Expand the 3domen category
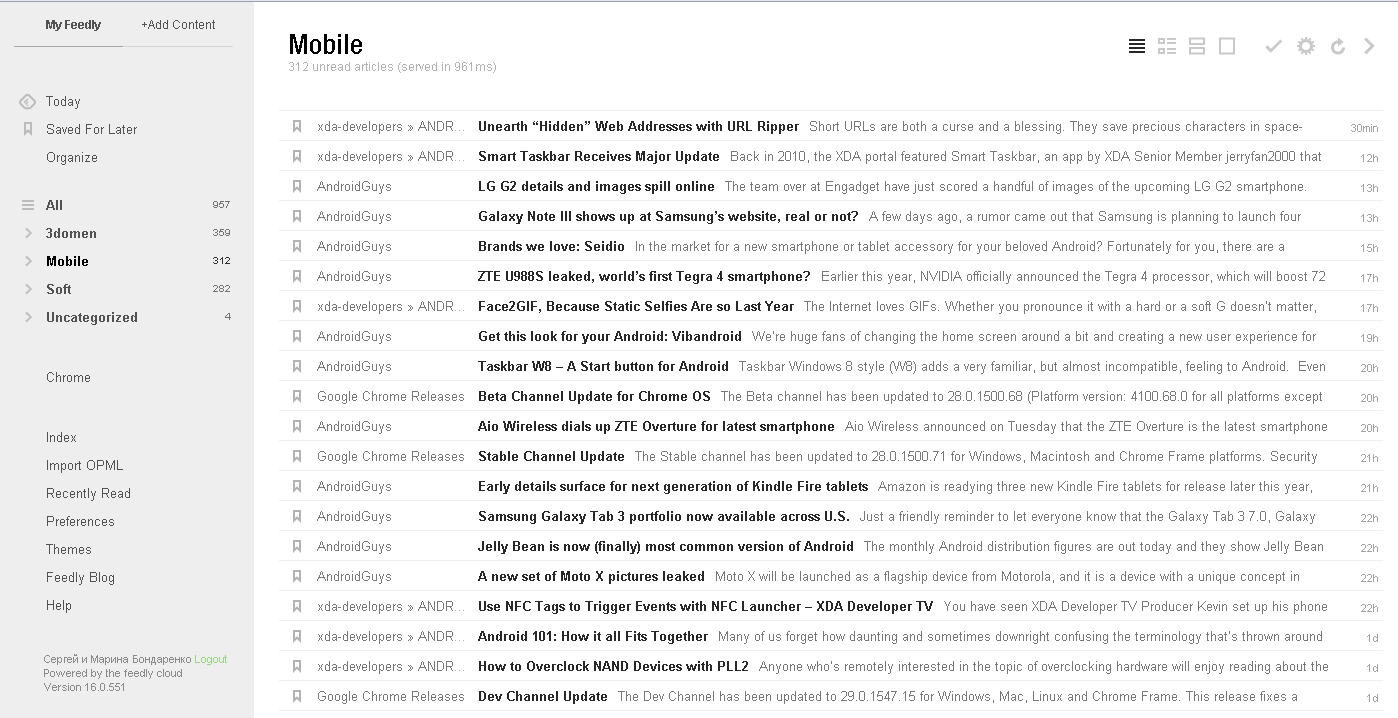Screen dimensions: 1398x718 [x=28, y=234]
